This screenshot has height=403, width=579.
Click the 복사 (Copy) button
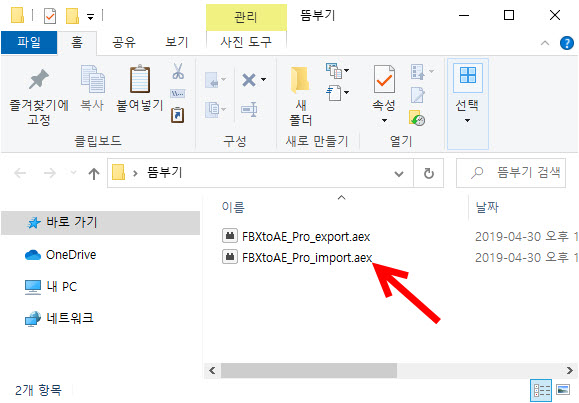point(92,89)
